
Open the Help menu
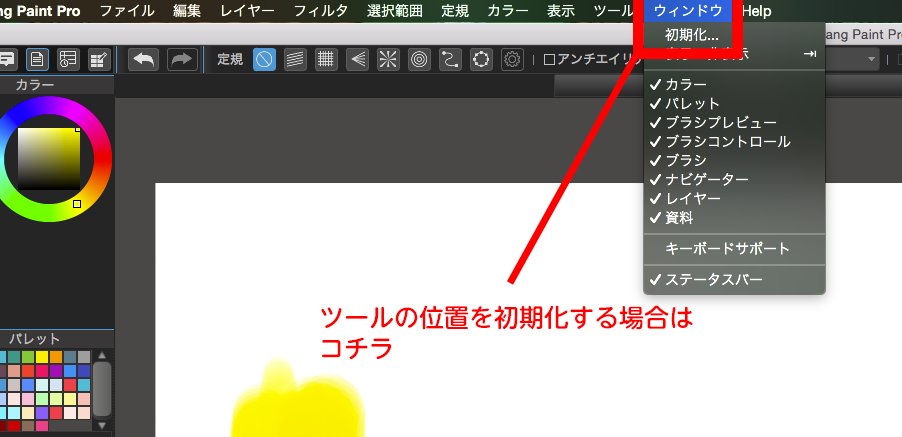point(756,11)
